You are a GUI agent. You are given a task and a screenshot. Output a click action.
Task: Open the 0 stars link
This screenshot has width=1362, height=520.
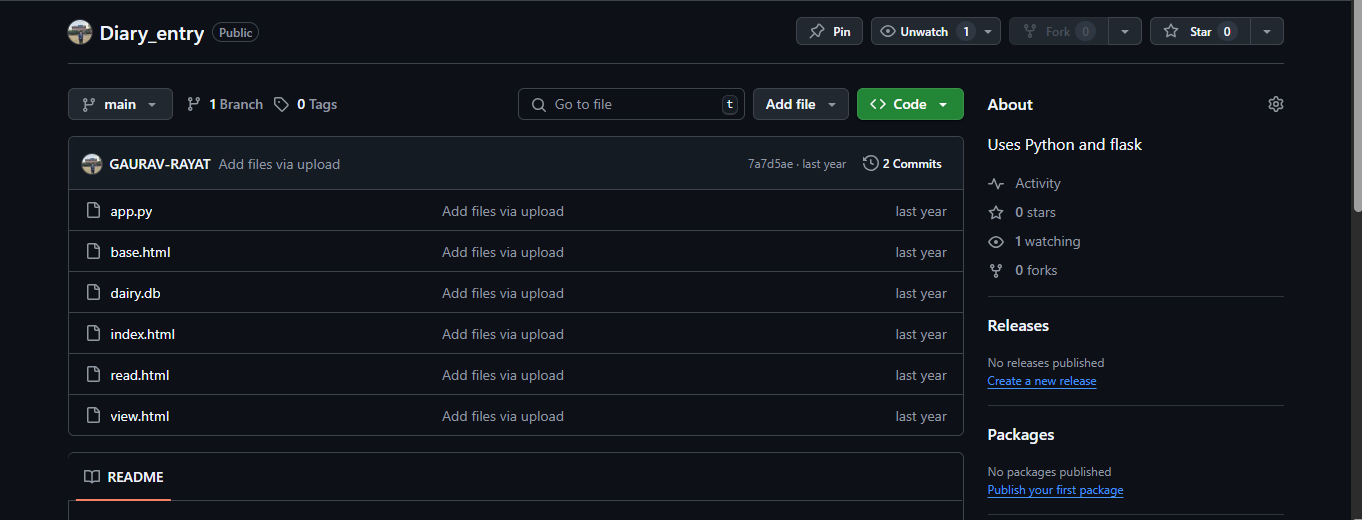click(x=1022, y=212)
